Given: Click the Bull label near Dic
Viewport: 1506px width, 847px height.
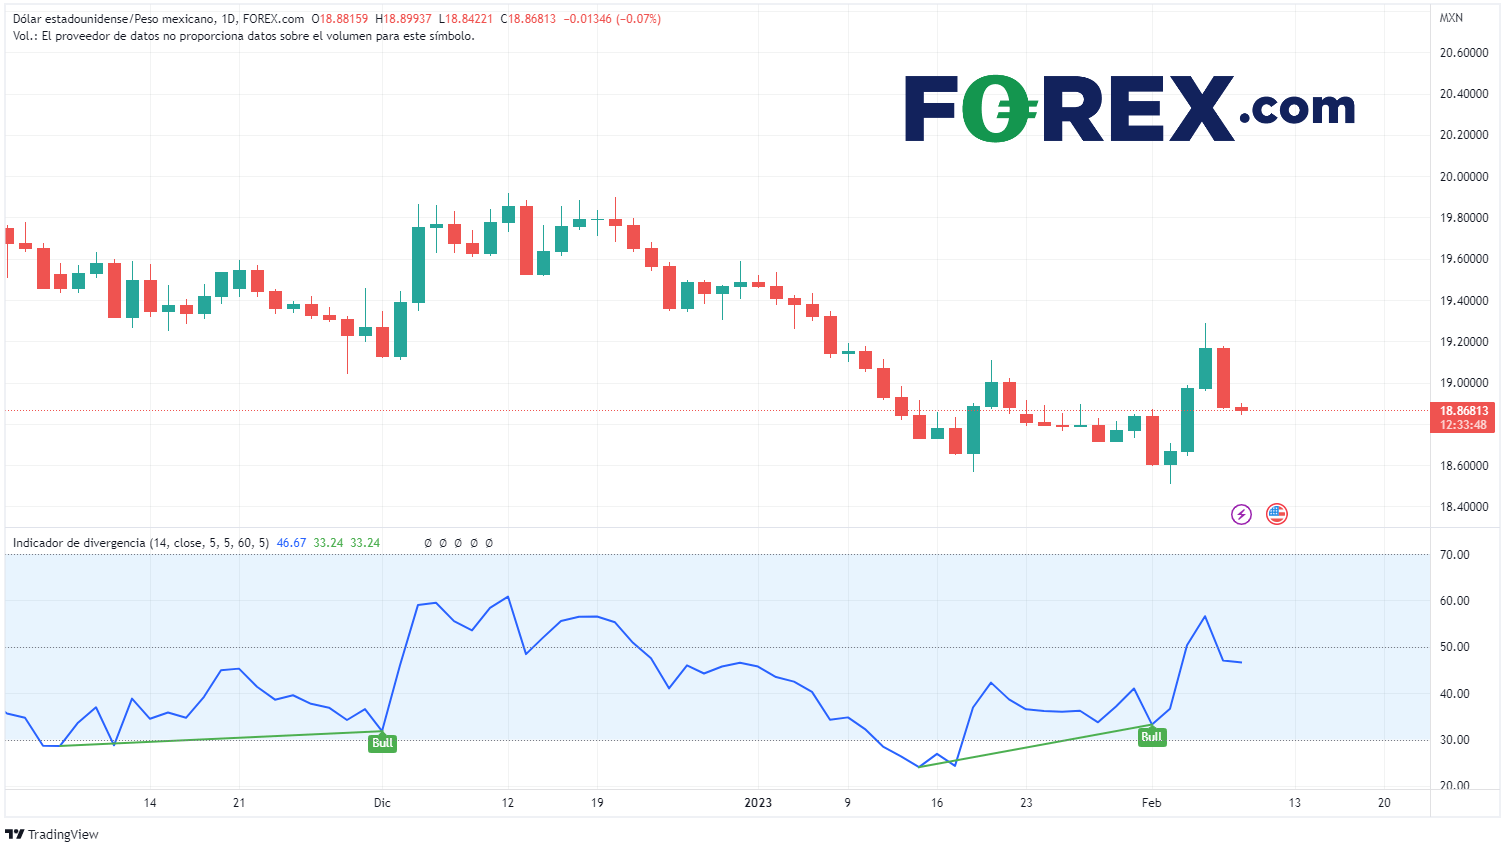Looking at the screenshot, I should [383, 743].
